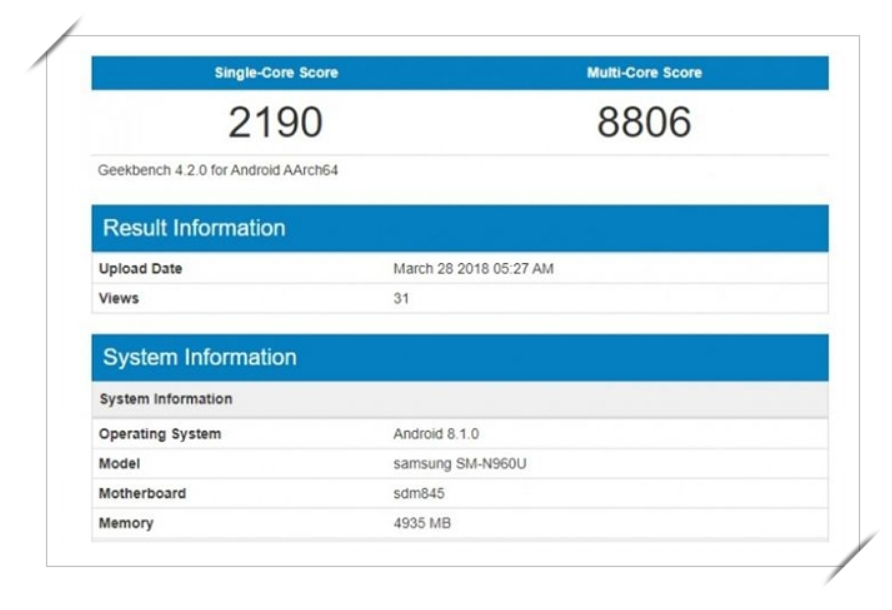
Task: Click the Views label
Action: pos(118,298)
